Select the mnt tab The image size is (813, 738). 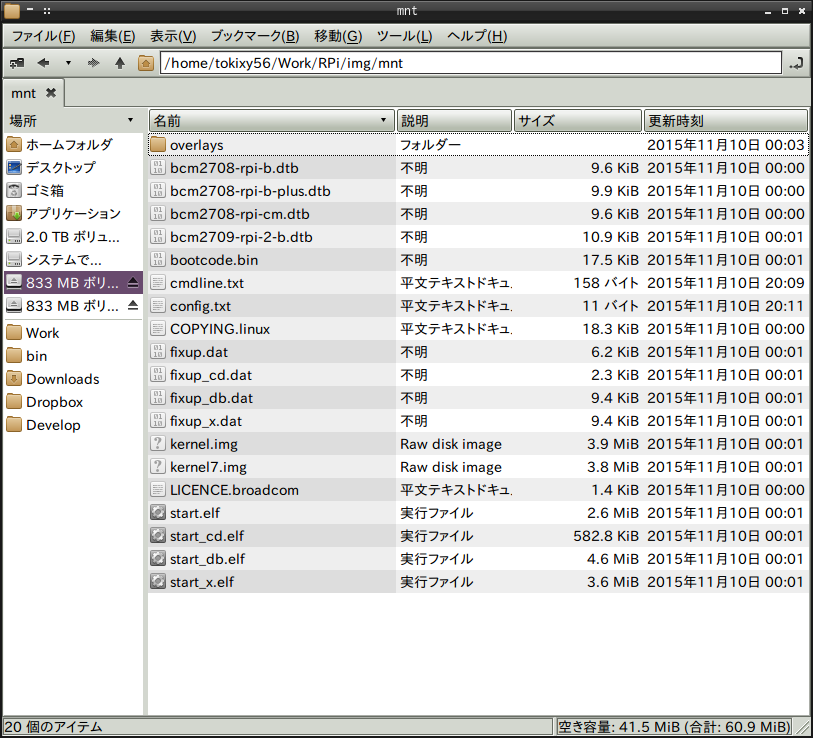[34, 93]
